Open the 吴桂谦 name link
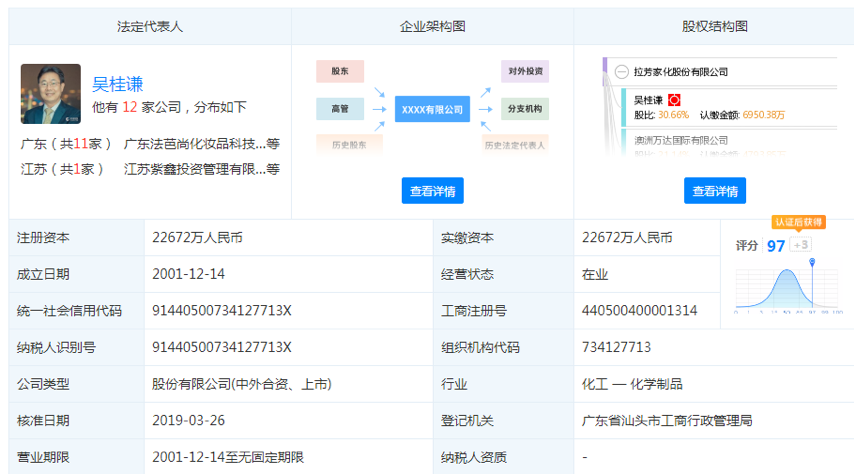 click(x=118, y=84)
